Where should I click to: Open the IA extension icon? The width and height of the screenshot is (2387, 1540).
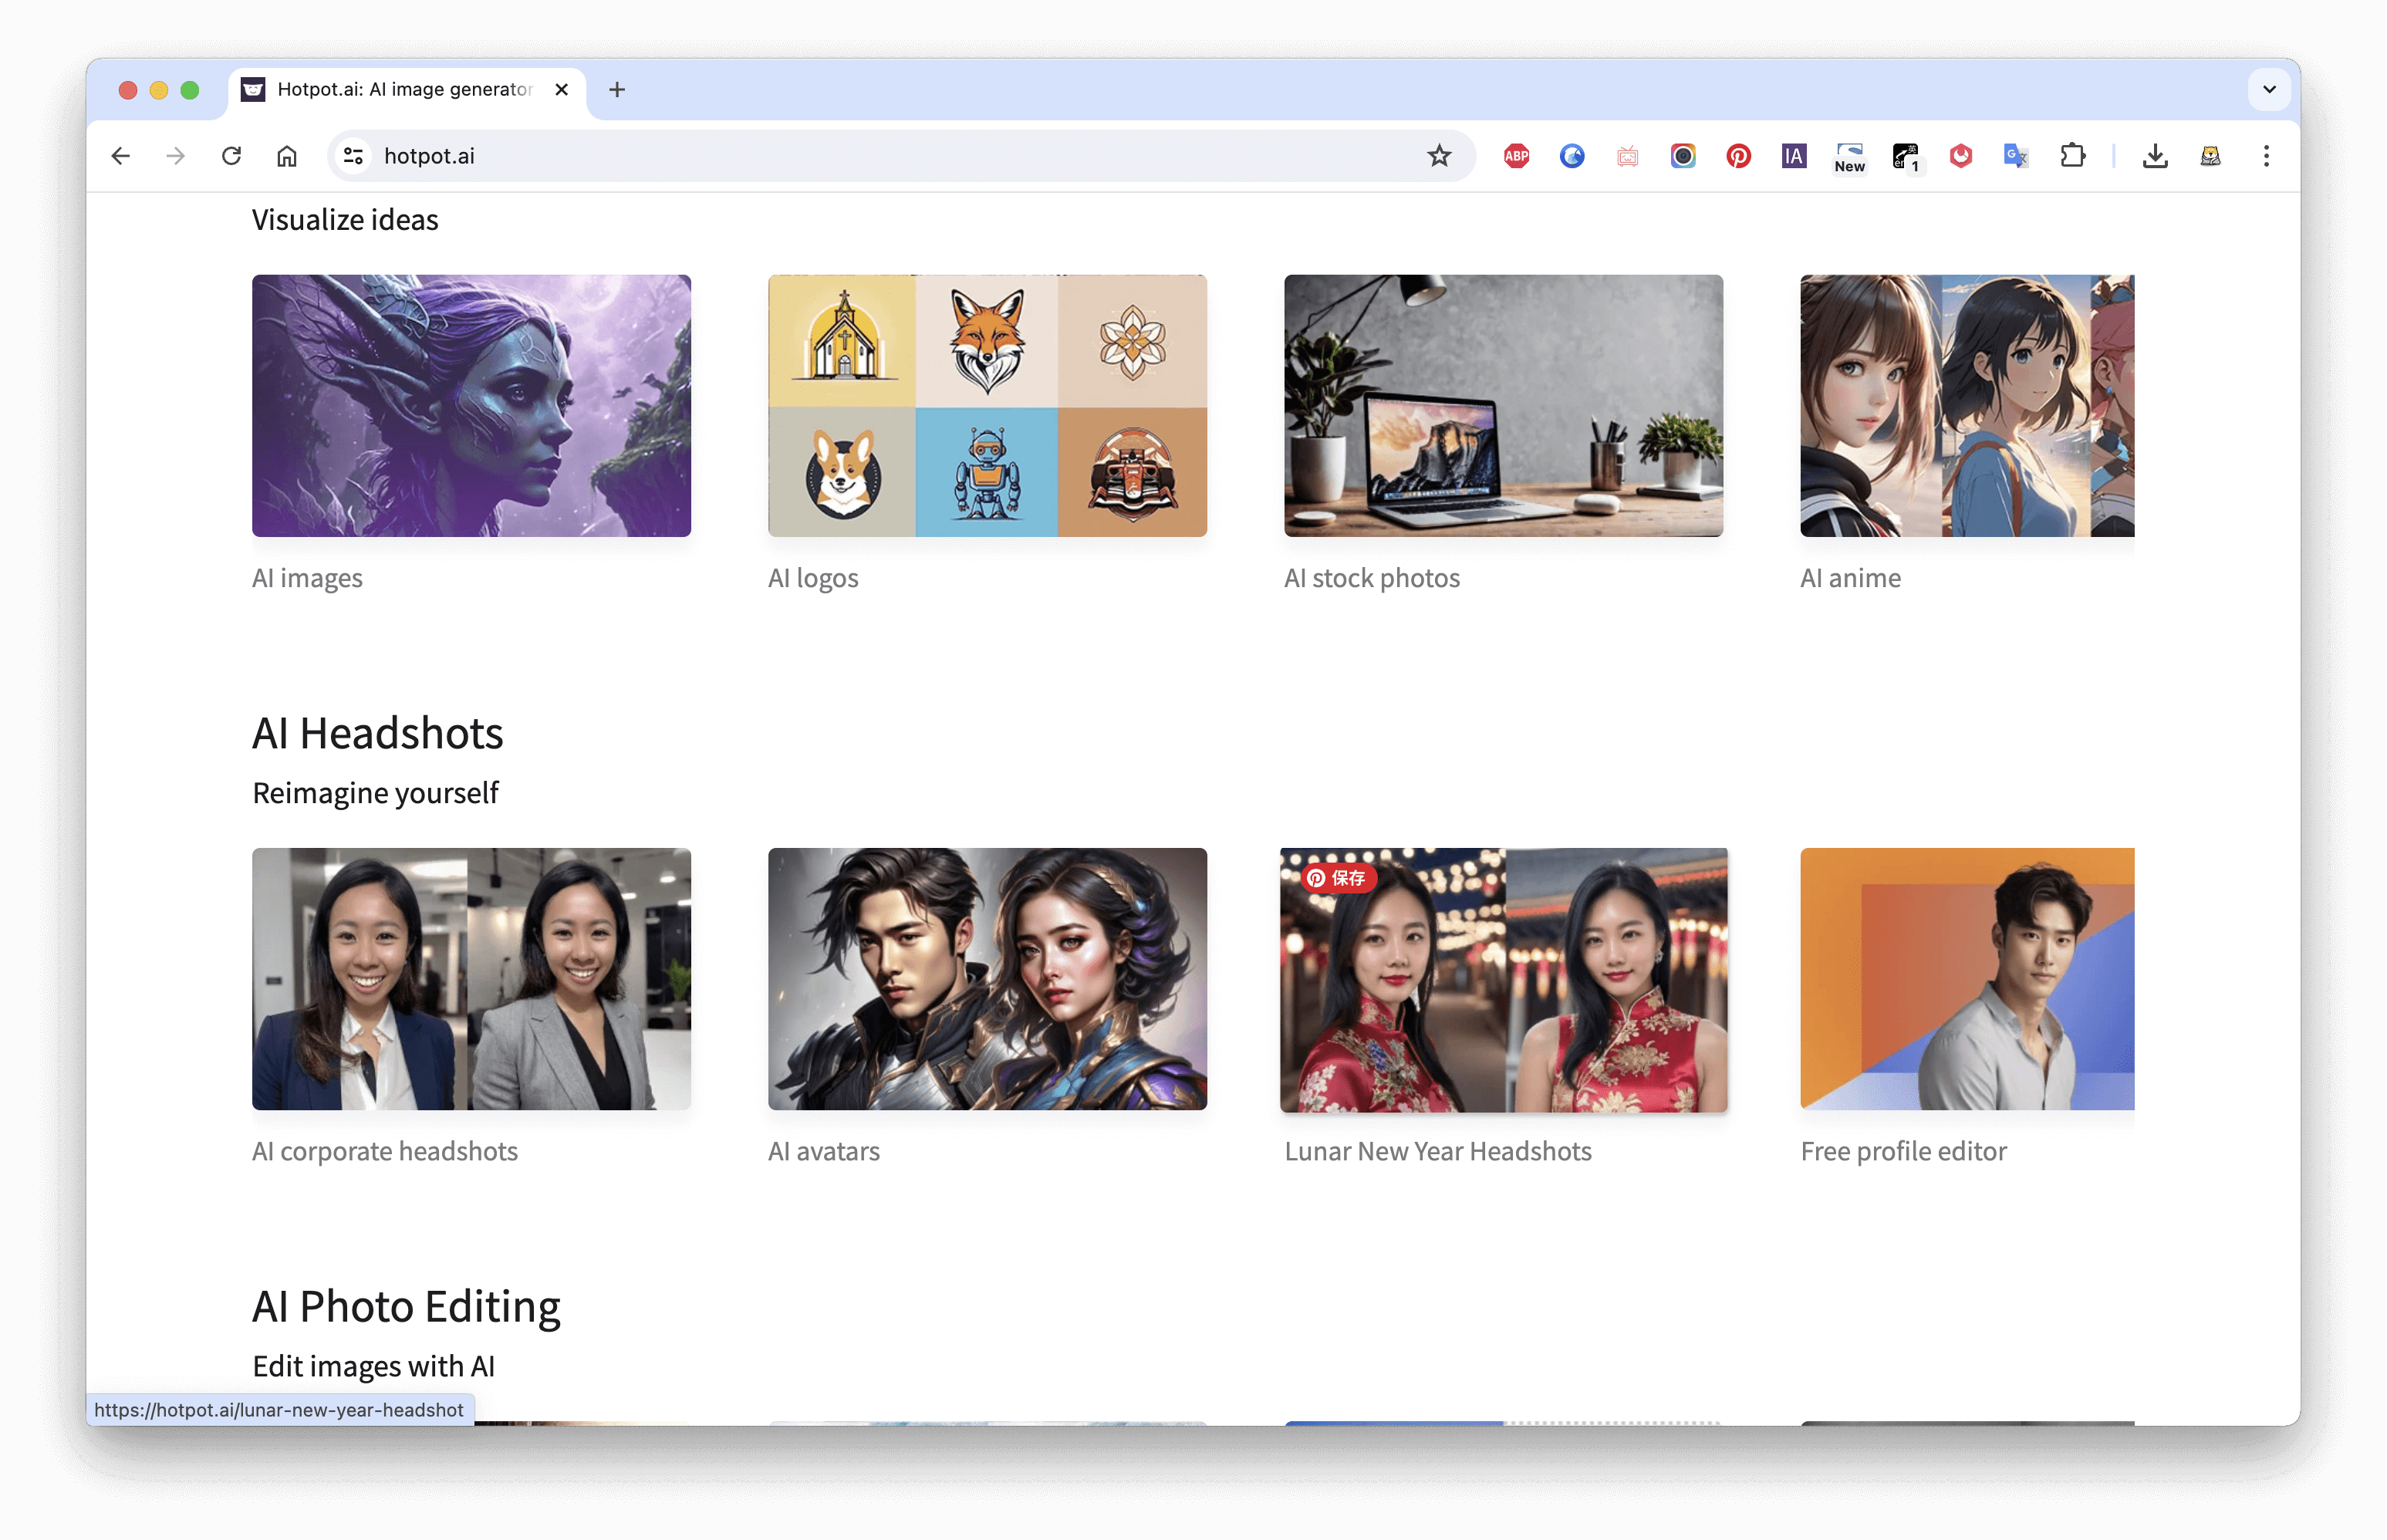(x=1794, y=156)
